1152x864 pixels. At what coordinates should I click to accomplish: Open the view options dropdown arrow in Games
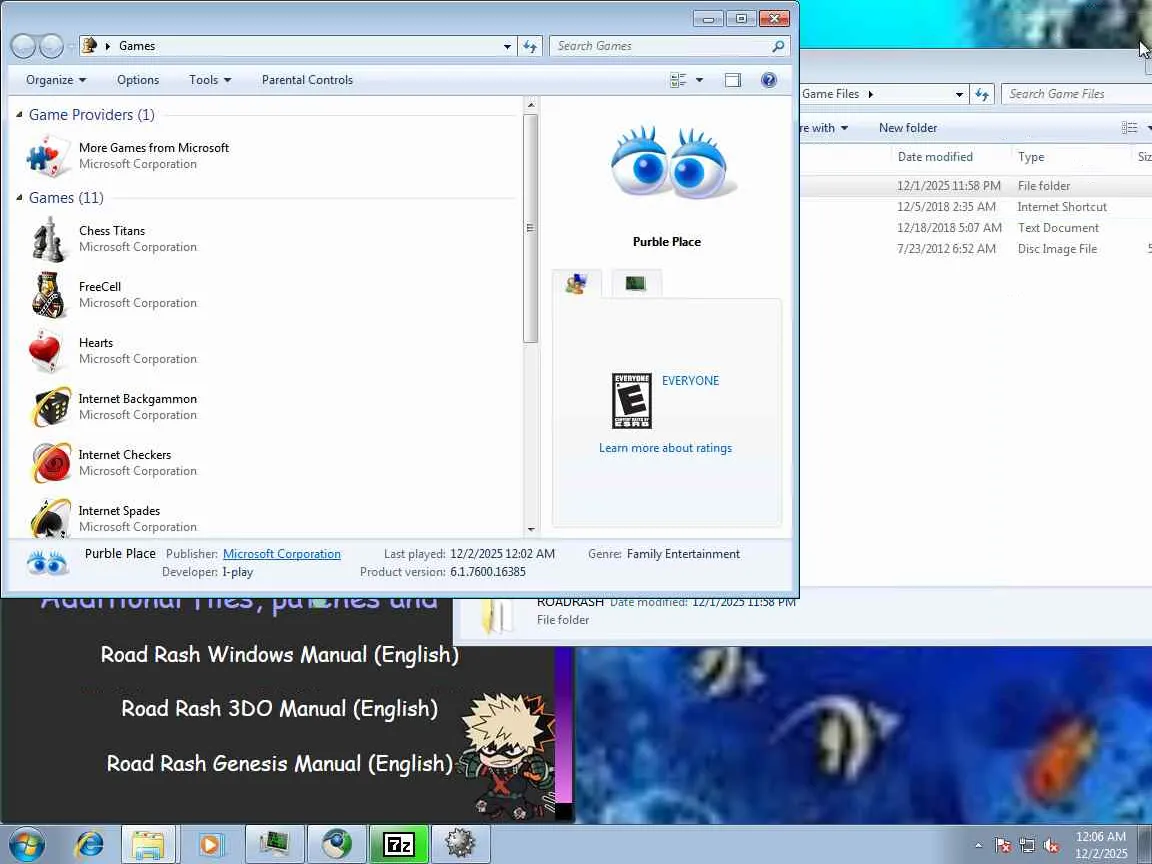[x=699, y=80]
